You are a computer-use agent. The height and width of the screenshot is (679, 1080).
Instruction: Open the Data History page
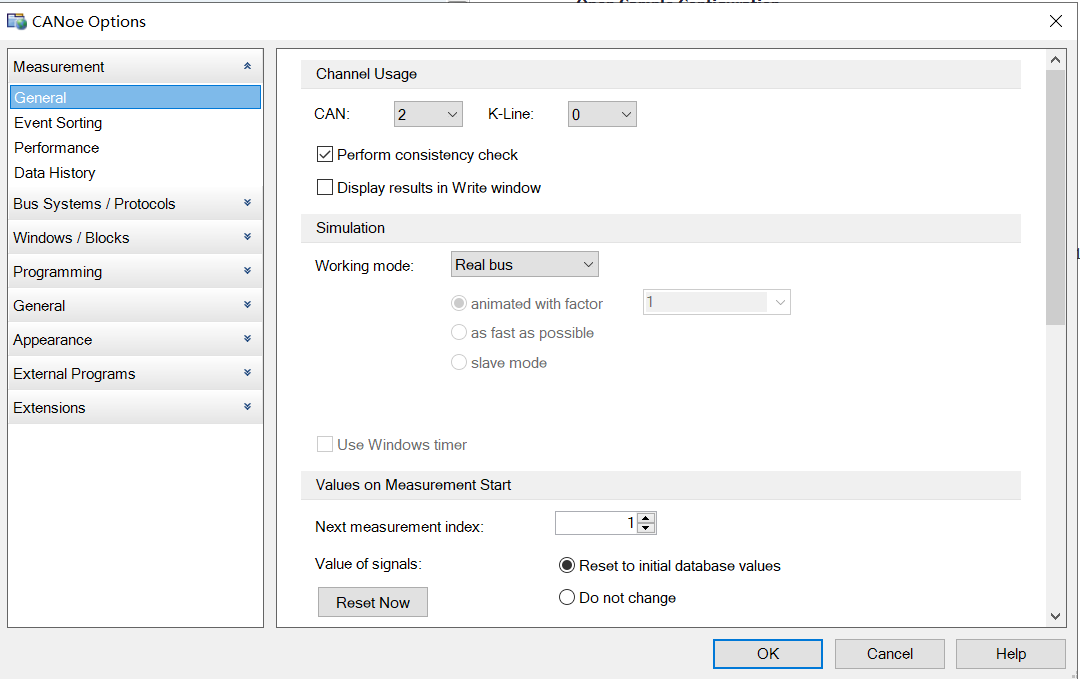(55, 173)
